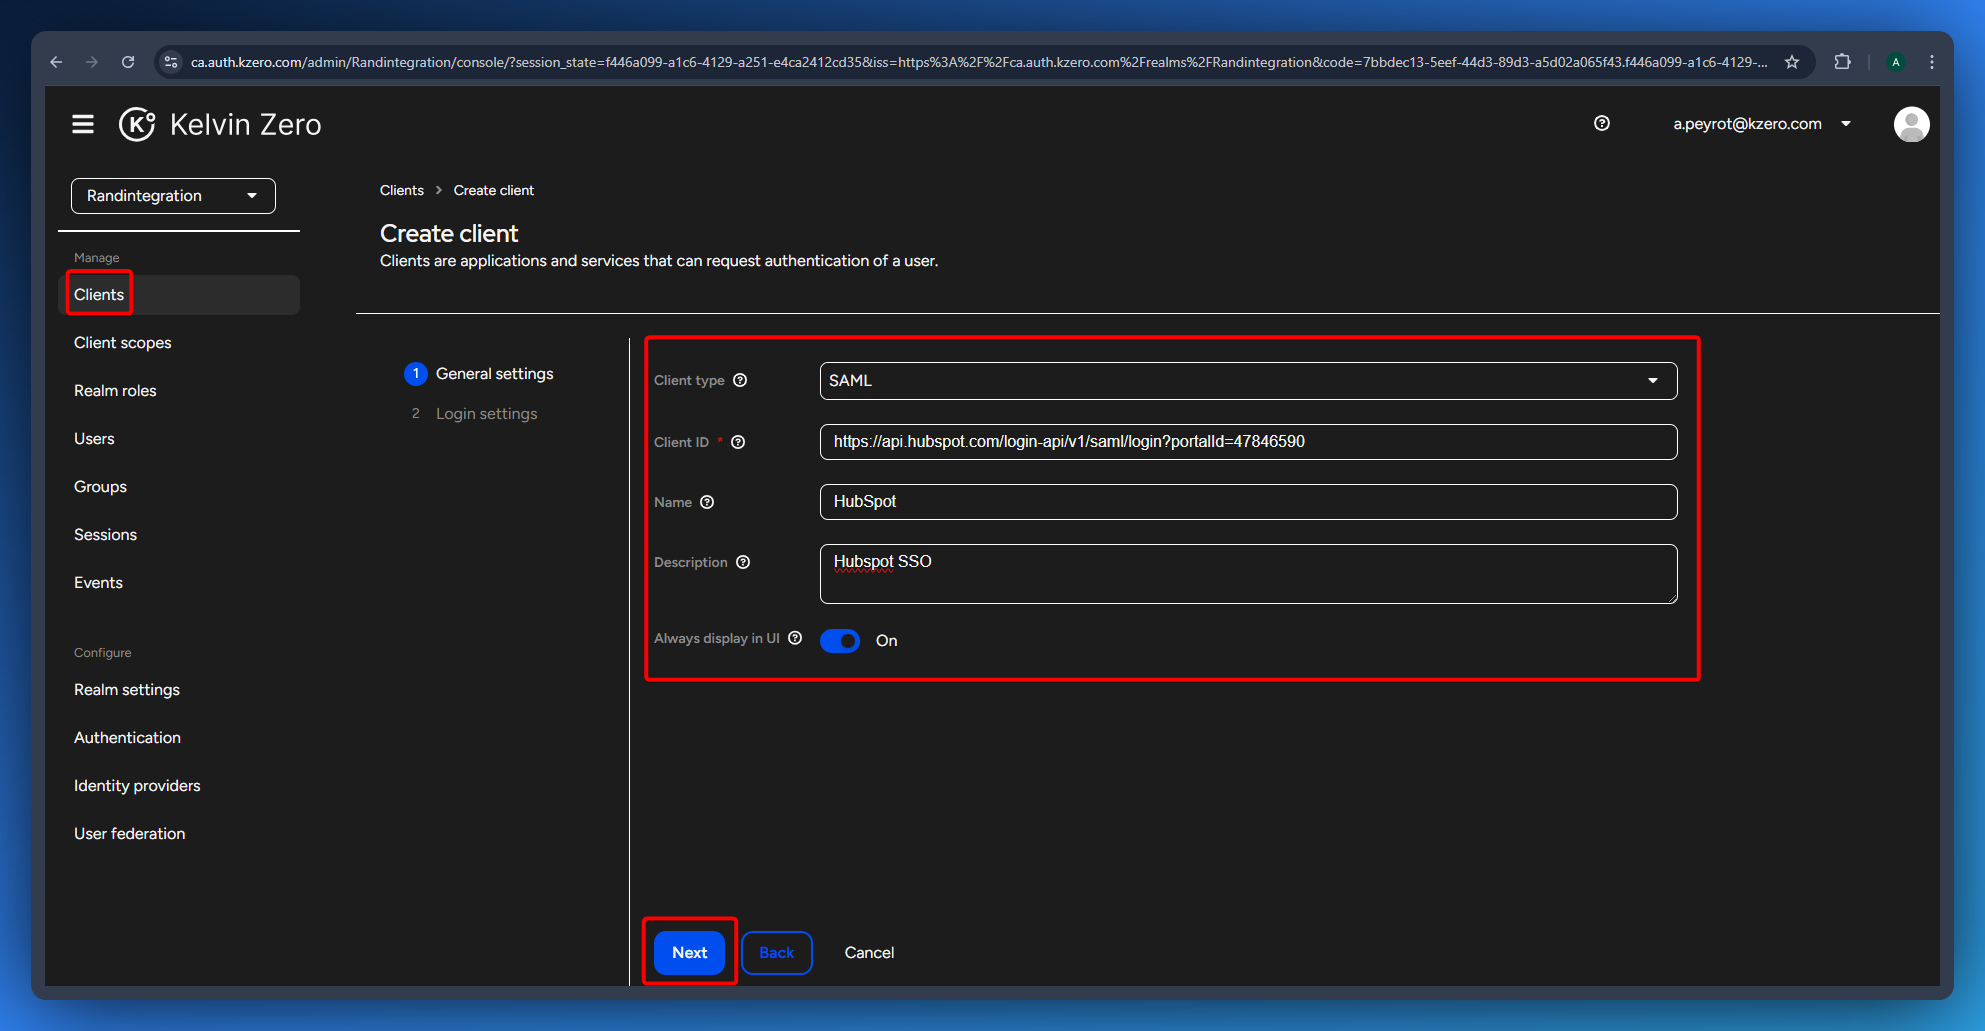Click the Client ID help icon
This screenshot has width=1985, height=1031.
[738, 442]
